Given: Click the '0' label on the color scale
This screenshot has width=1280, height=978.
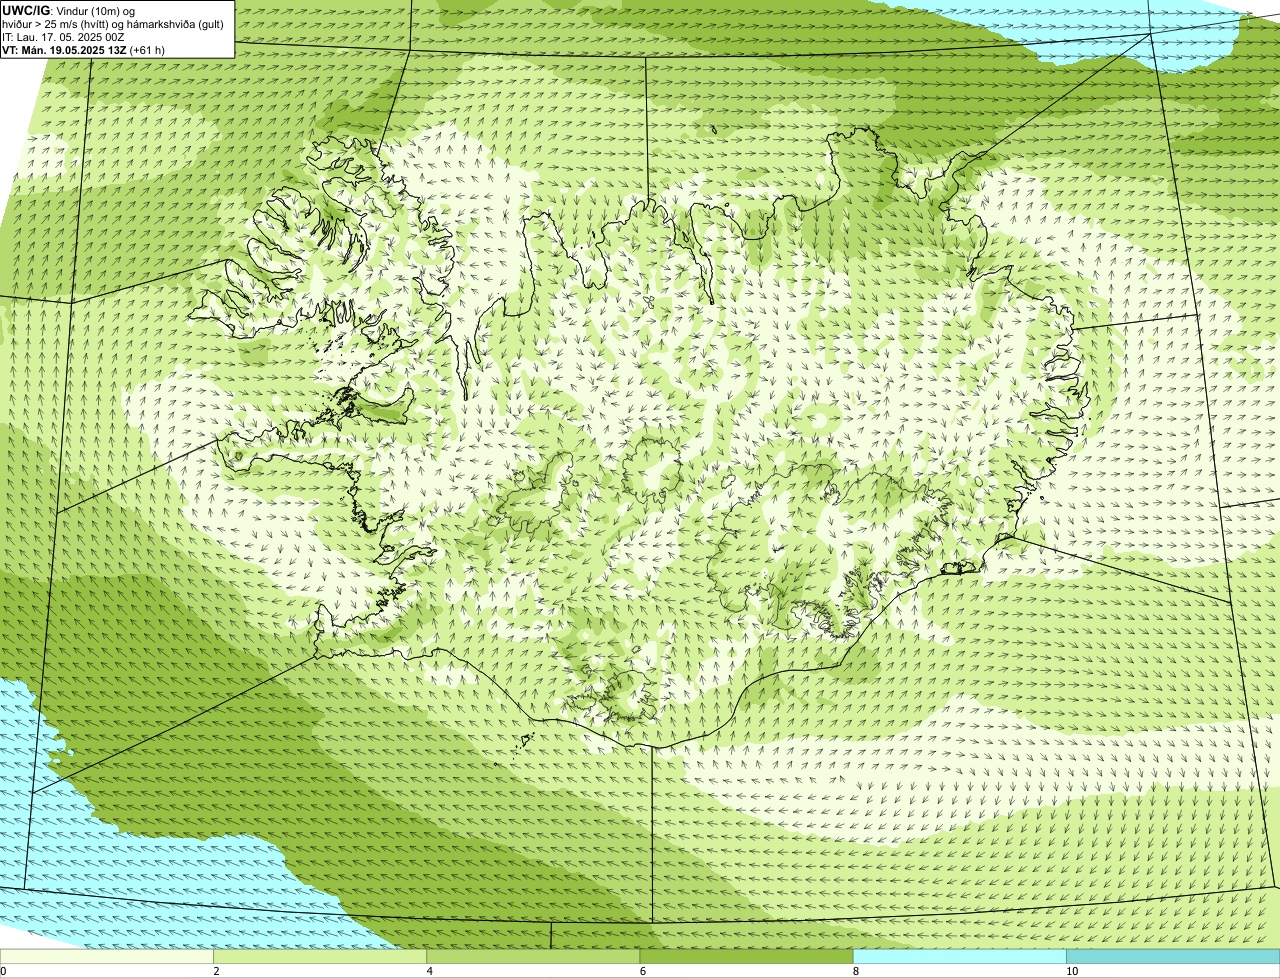Looking at the screenshot, I should point(4,971).
